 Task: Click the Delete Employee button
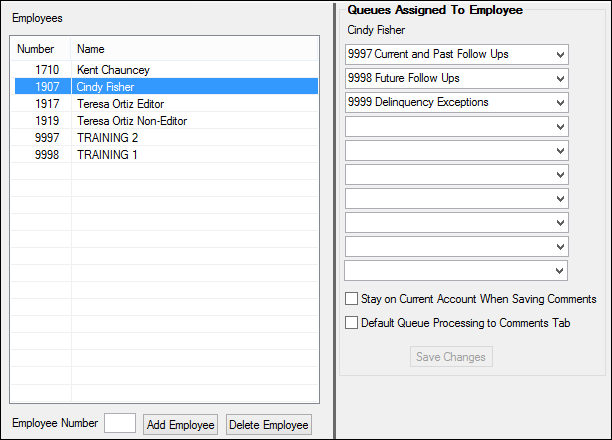[269, 425]
